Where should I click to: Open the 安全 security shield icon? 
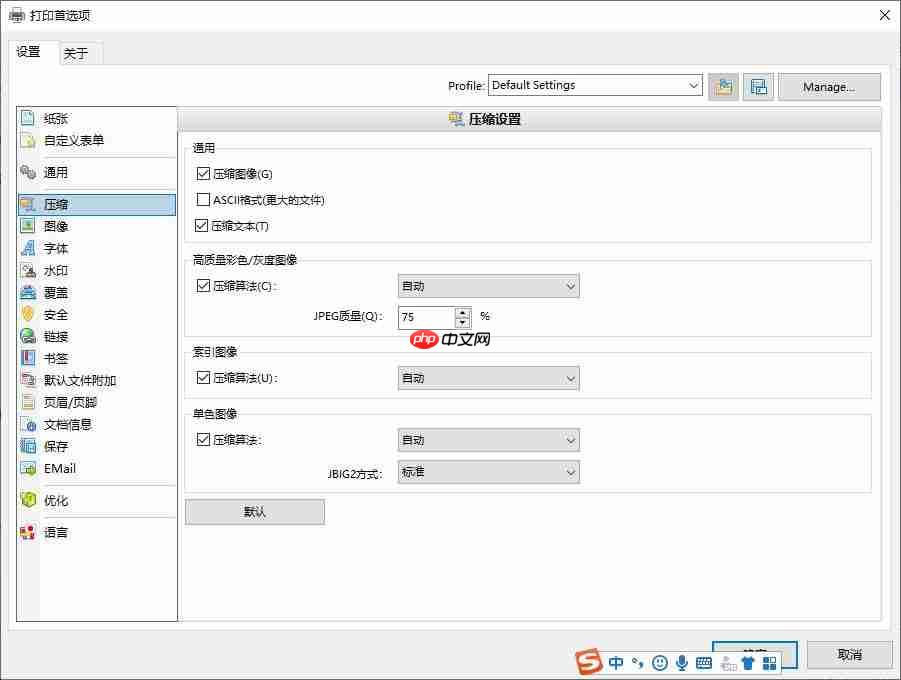(28, 314)
